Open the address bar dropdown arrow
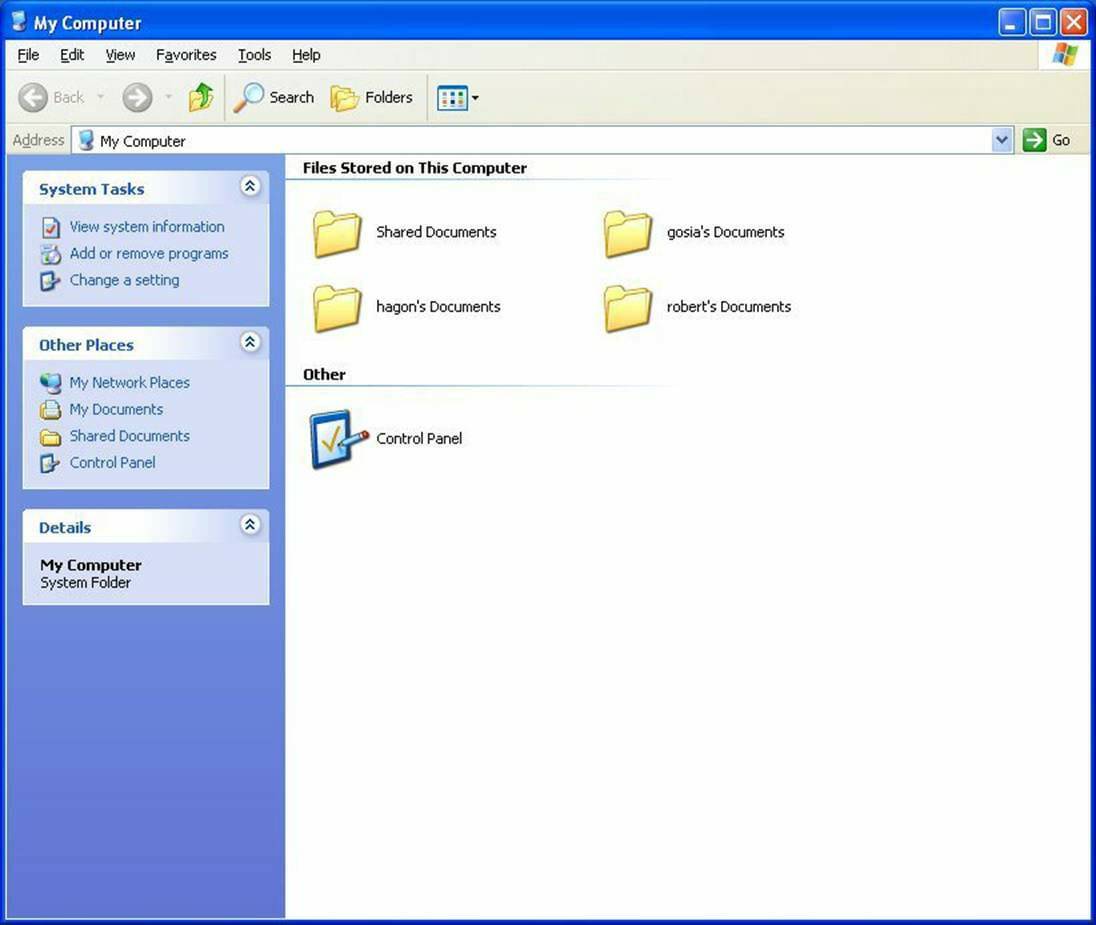This screenshot has width=1096, height=925. (x=1002, y=140)
